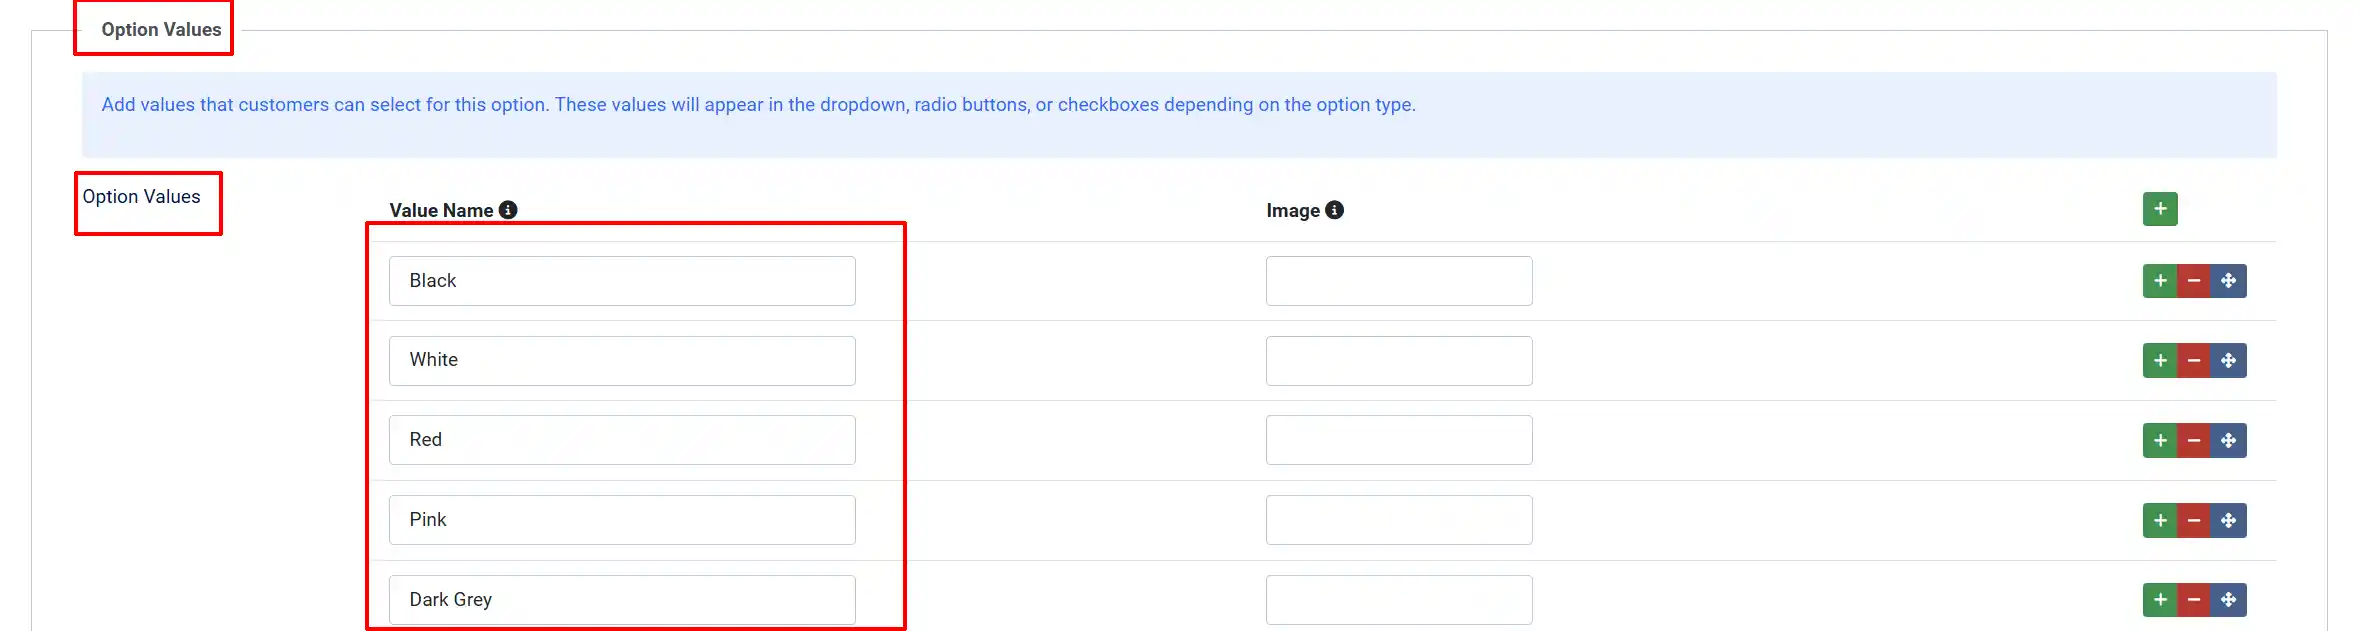Show the Value Name info tooltip icon

pos(508,210)
